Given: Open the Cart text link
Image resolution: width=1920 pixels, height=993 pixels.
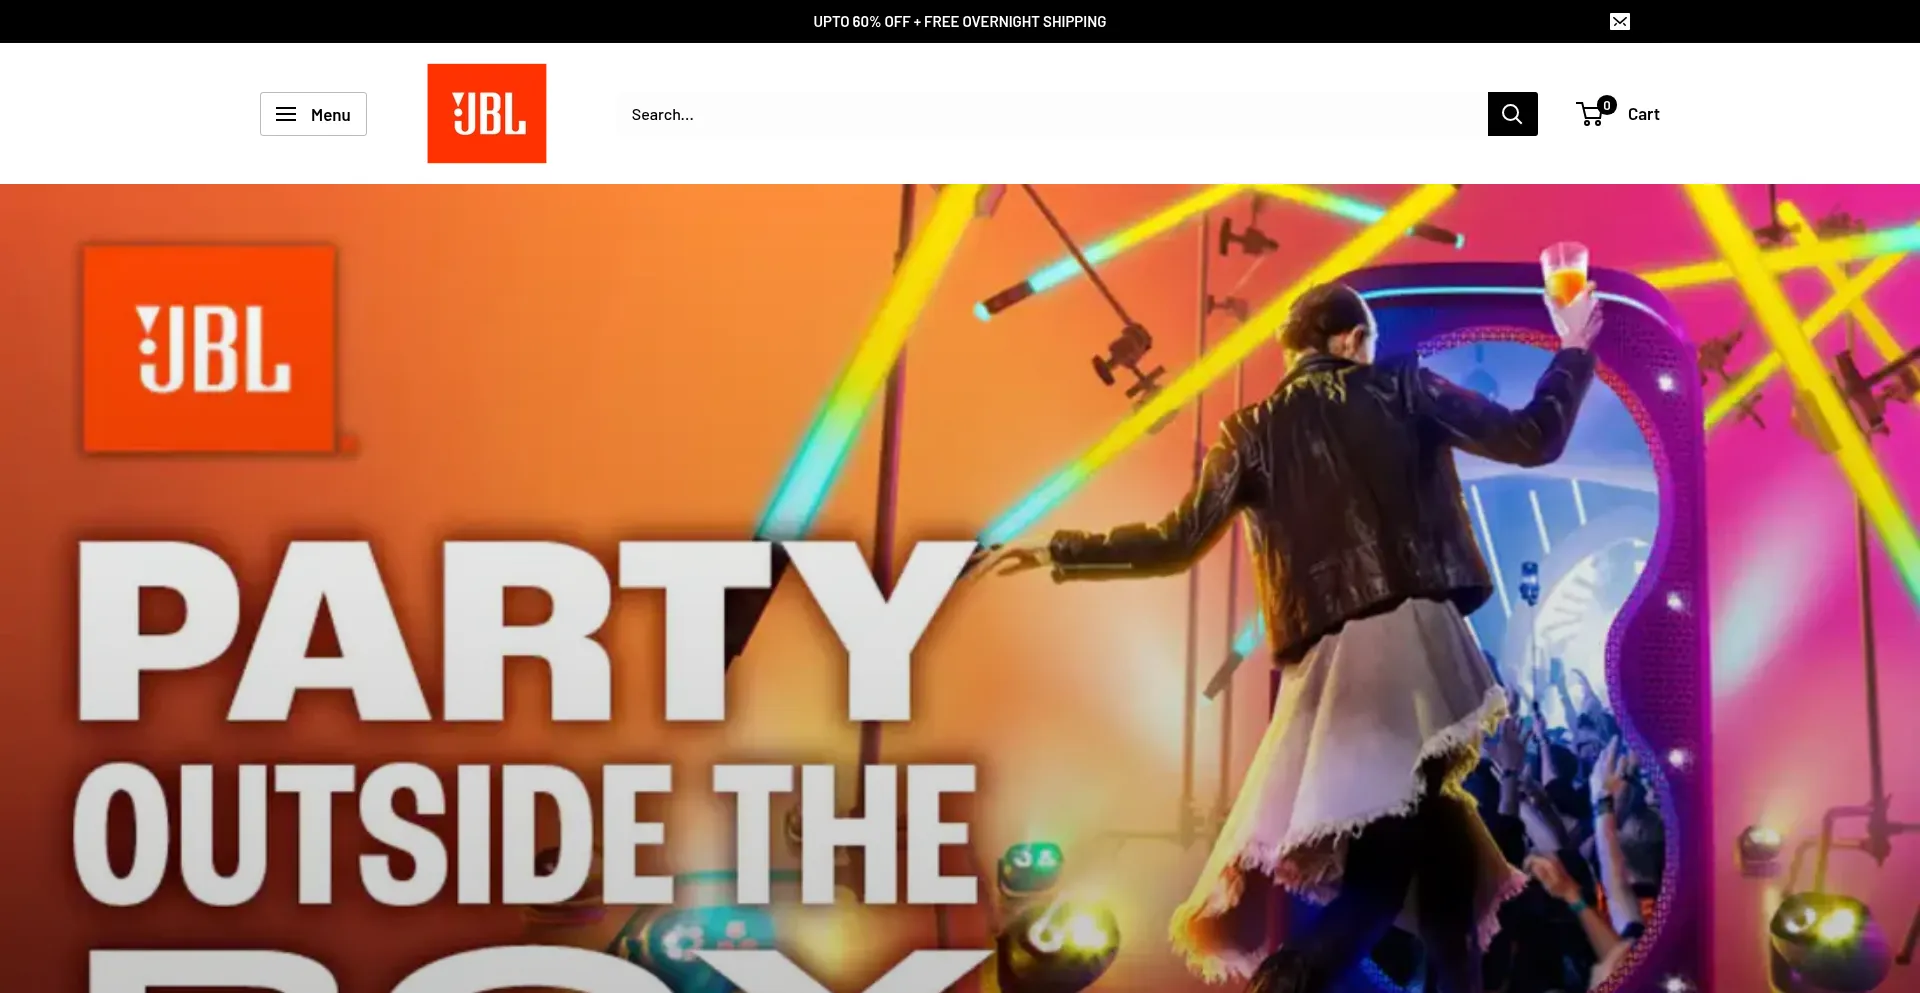Looking at the screenshot, I should [x=1643, y=114].
